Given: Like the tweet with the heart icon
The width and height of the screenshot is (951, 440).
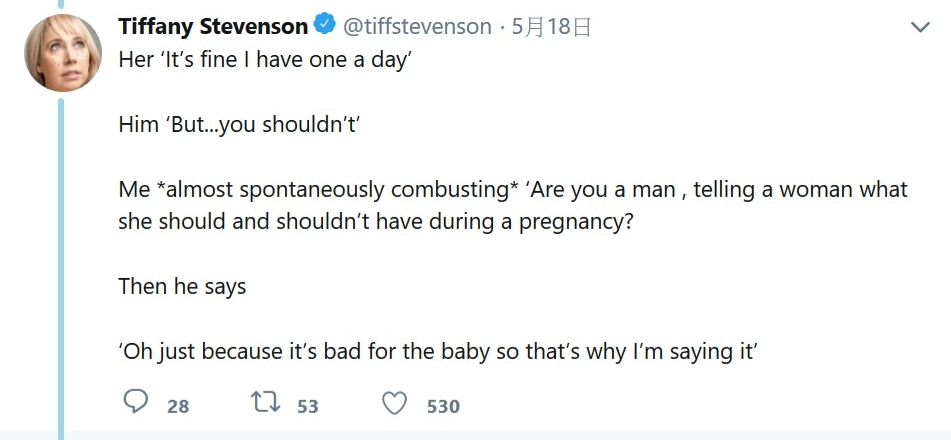Looking at the screenshot, I should [x=396, y=403].
